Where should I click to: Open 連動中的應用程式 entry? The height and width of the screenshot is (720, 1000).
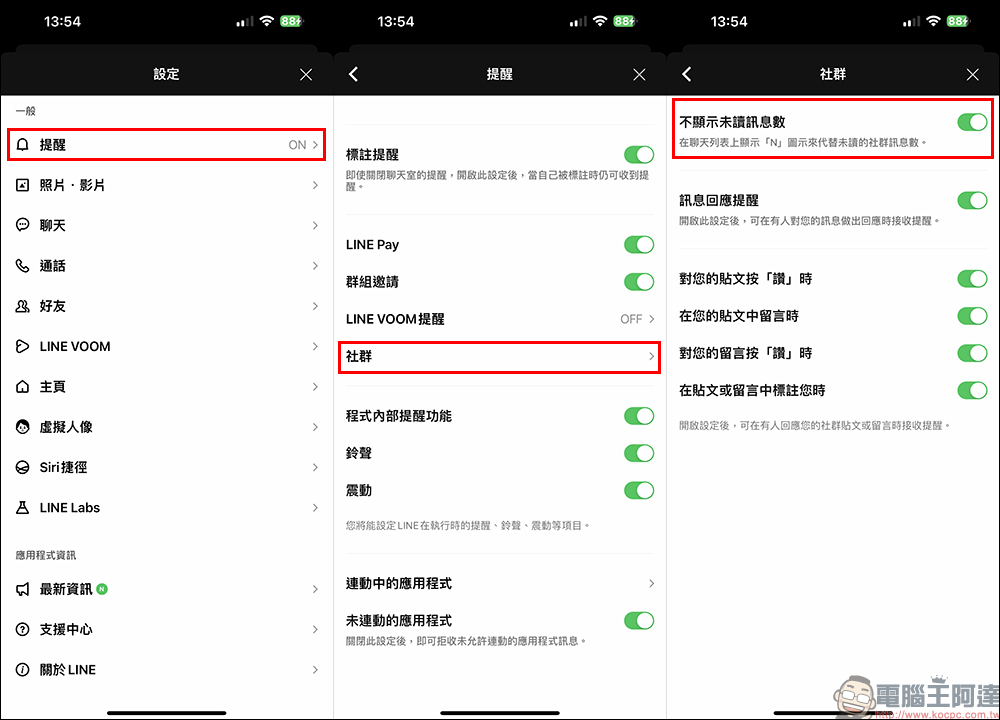click(500, 584)
